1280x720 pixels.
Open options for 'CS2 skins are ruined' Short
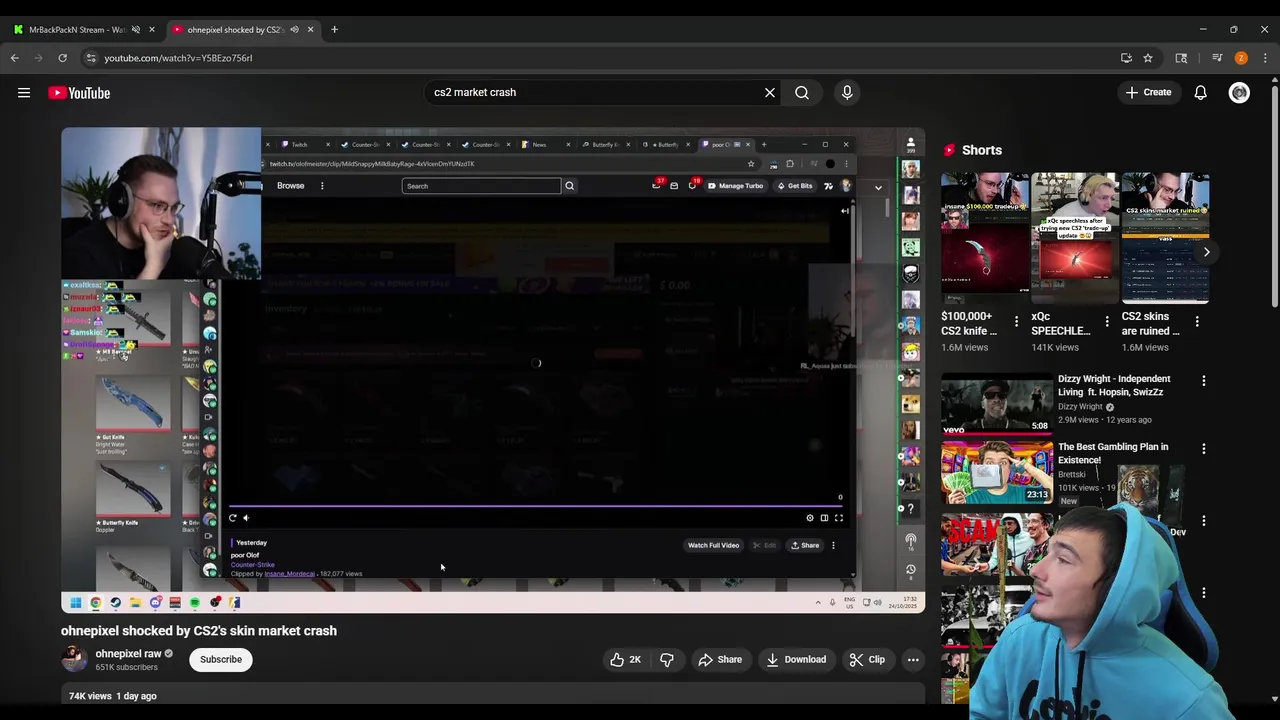click(1197, 322)
